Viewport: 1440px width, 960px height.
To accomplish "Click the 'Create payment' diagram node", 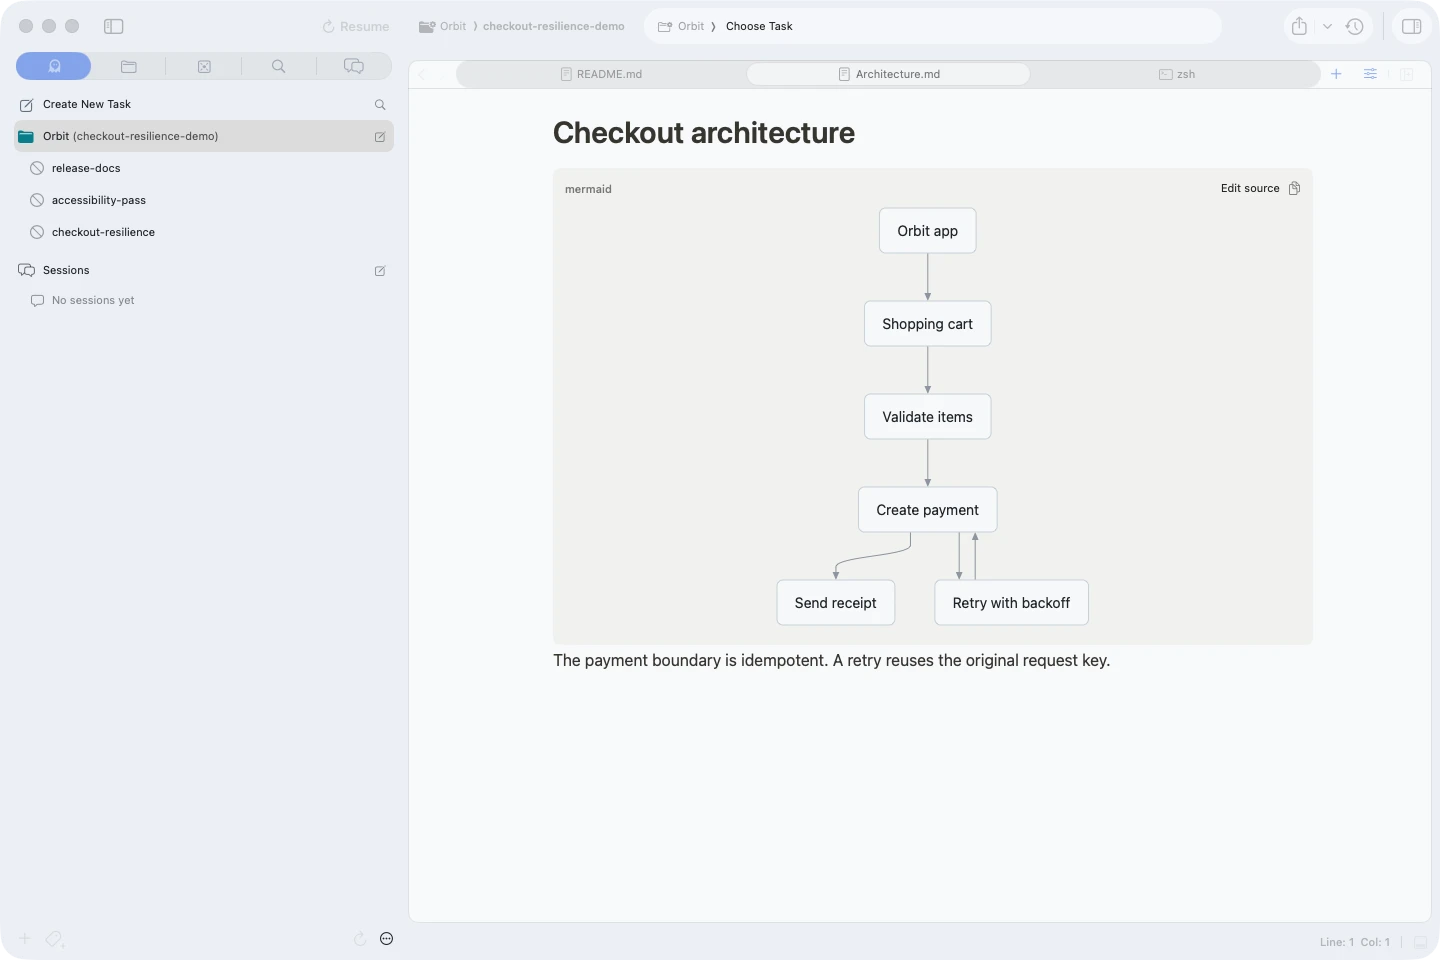I will point(927,510).
